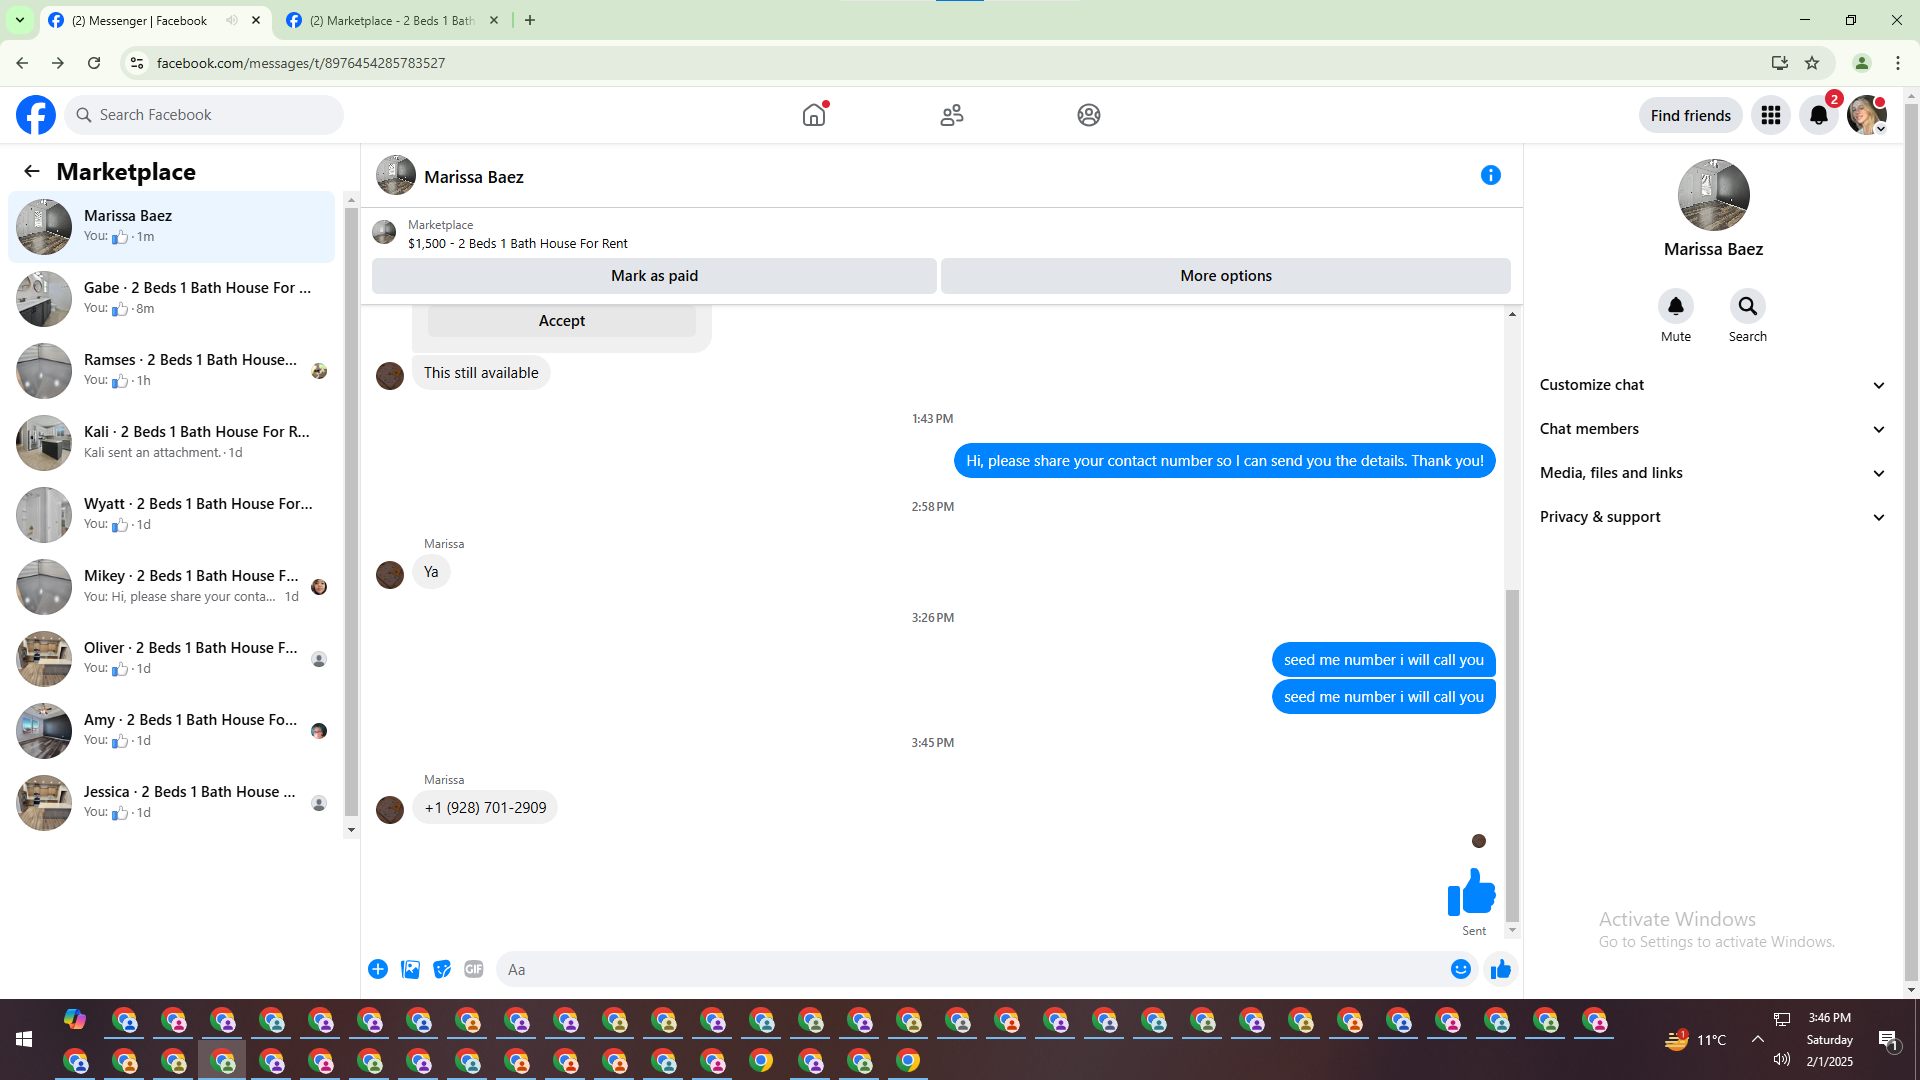Expand the Chat members section
The height and width of the screenshot is (1080, 1920).
point(1712,429)
